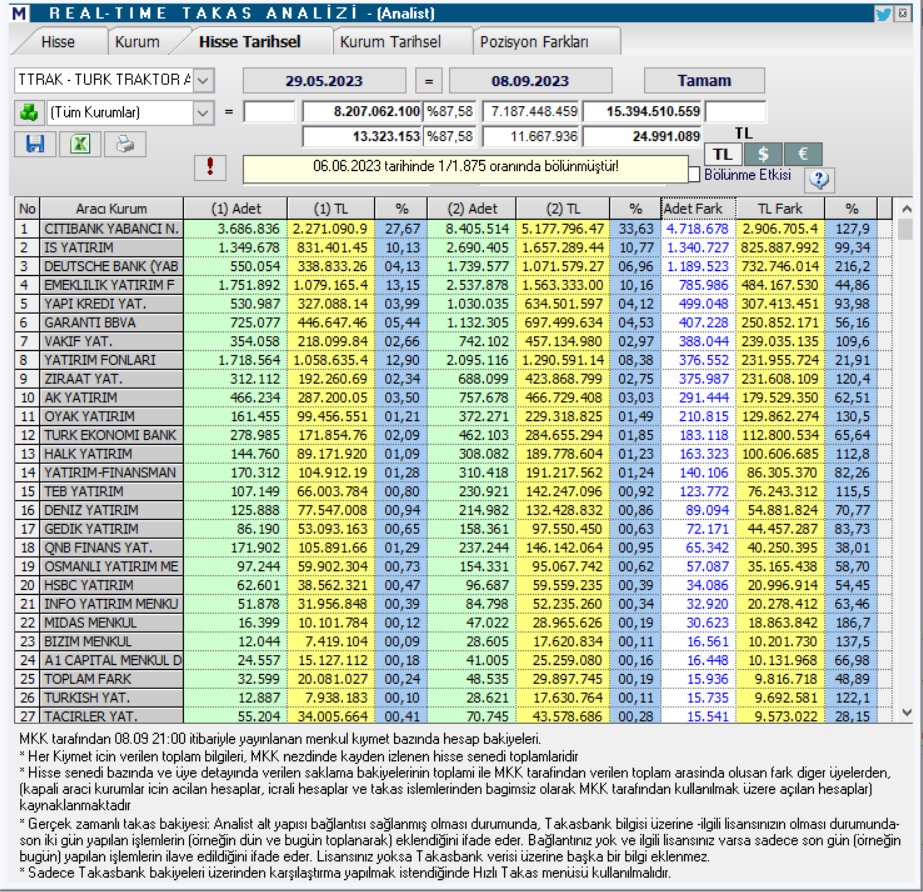The image size is (923, 892).
Task: Open the Tüm Kurumlar institution dropdown
Action: tap(202, 112)
